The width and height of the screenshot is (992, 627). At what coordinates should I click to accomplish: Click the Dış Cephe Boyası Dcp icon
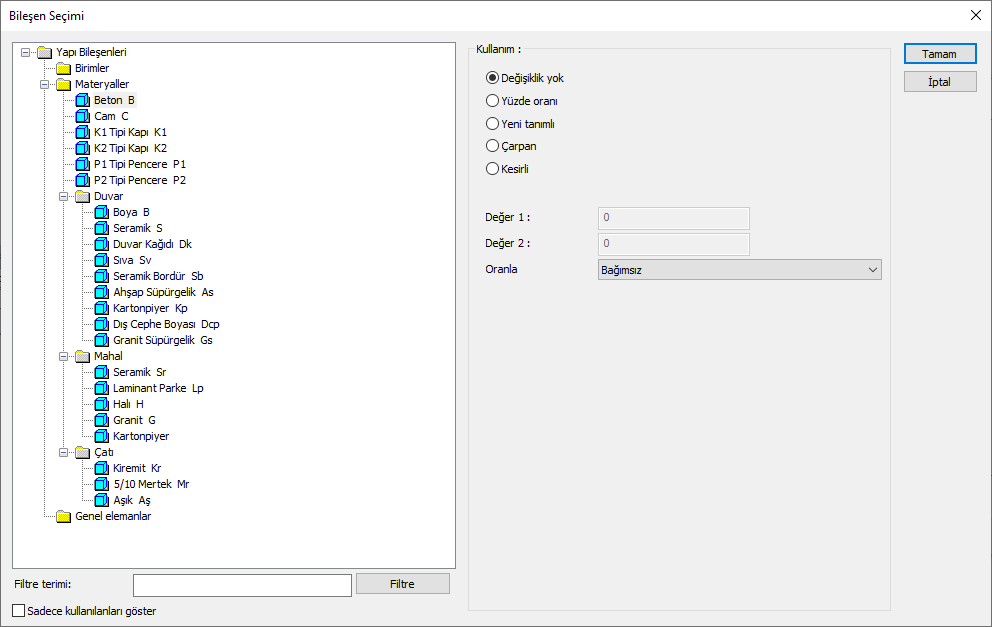101,324
